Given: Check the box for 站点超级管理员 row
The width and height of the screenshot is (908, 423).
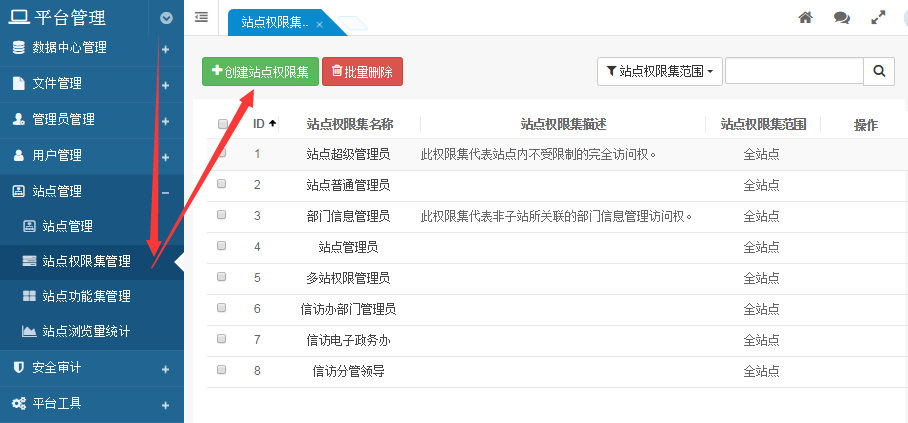Looking at the screenshot, I should (x=222, y=154).
